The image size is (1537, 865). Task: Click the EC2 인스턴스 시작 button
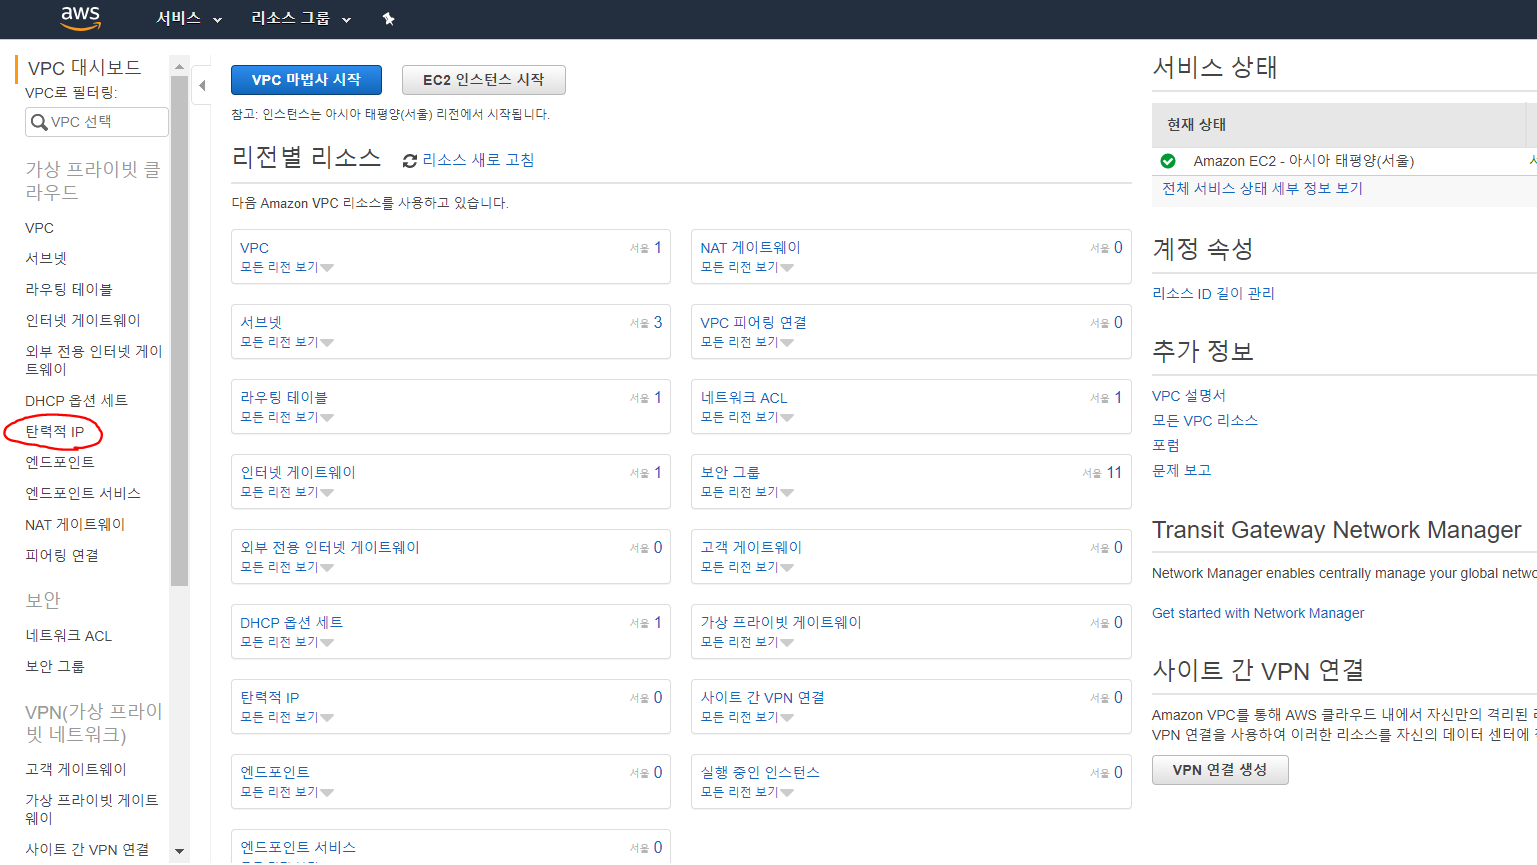pos(484,80)
